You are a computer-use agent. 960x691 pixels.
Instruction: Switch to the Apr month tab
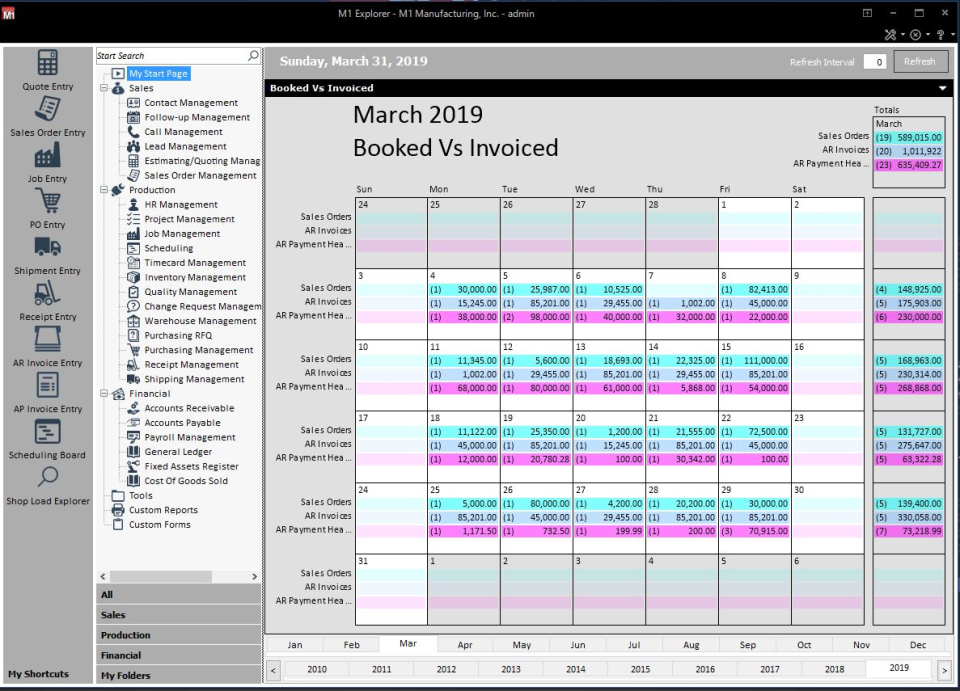click(x=465, y=645)
